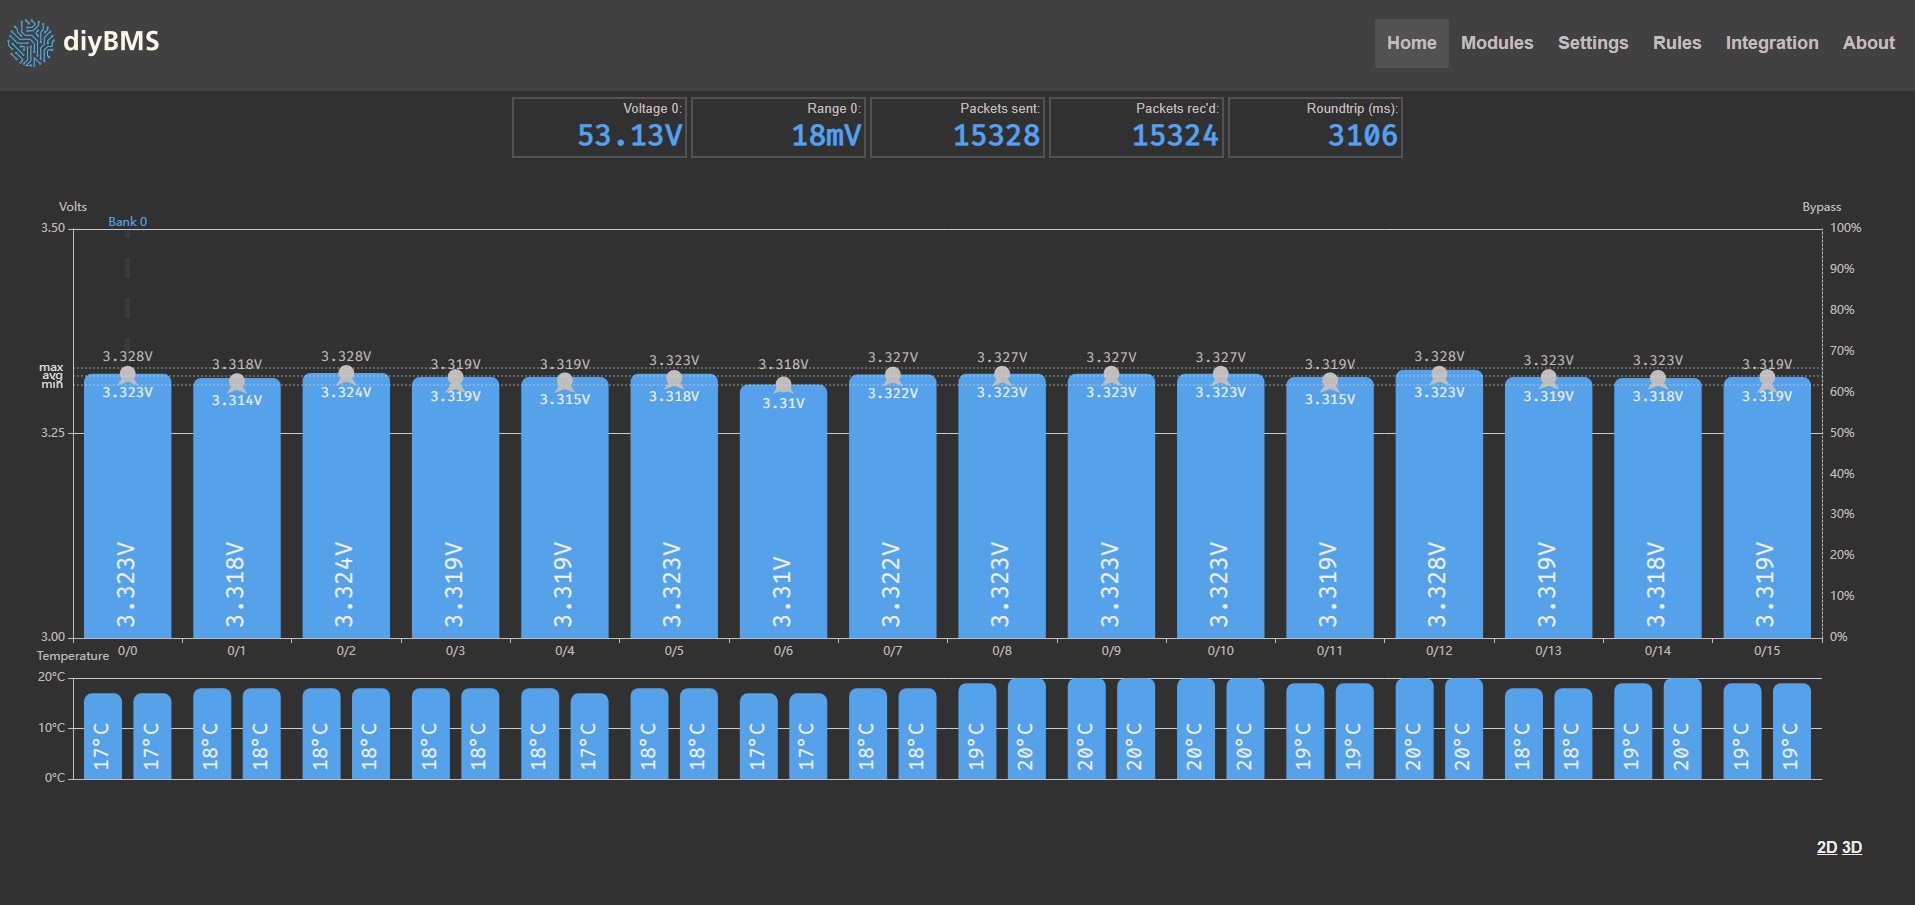
Task: Click the 0/10 axis label
Action: pos(1220,651)
